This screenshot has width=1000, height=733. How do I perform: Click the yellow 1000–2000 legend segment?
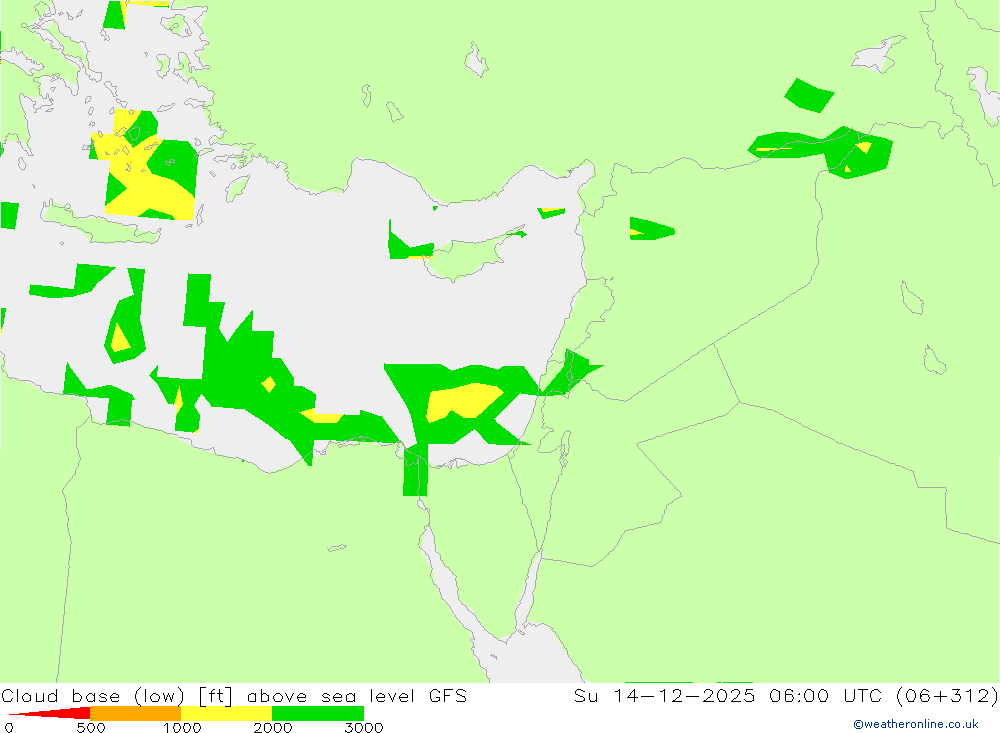click(x=226, y=713)
